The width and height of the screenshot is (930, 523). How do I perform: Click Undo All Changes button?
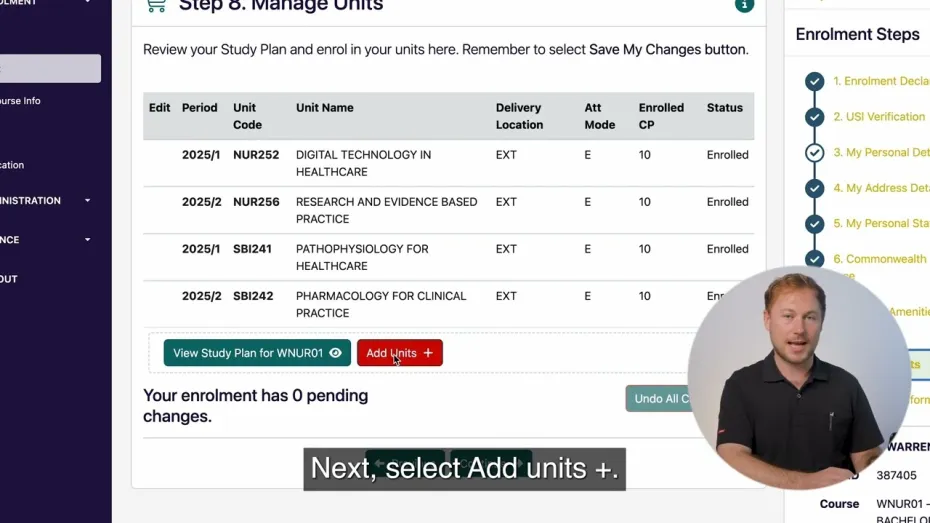click(660, 399)
